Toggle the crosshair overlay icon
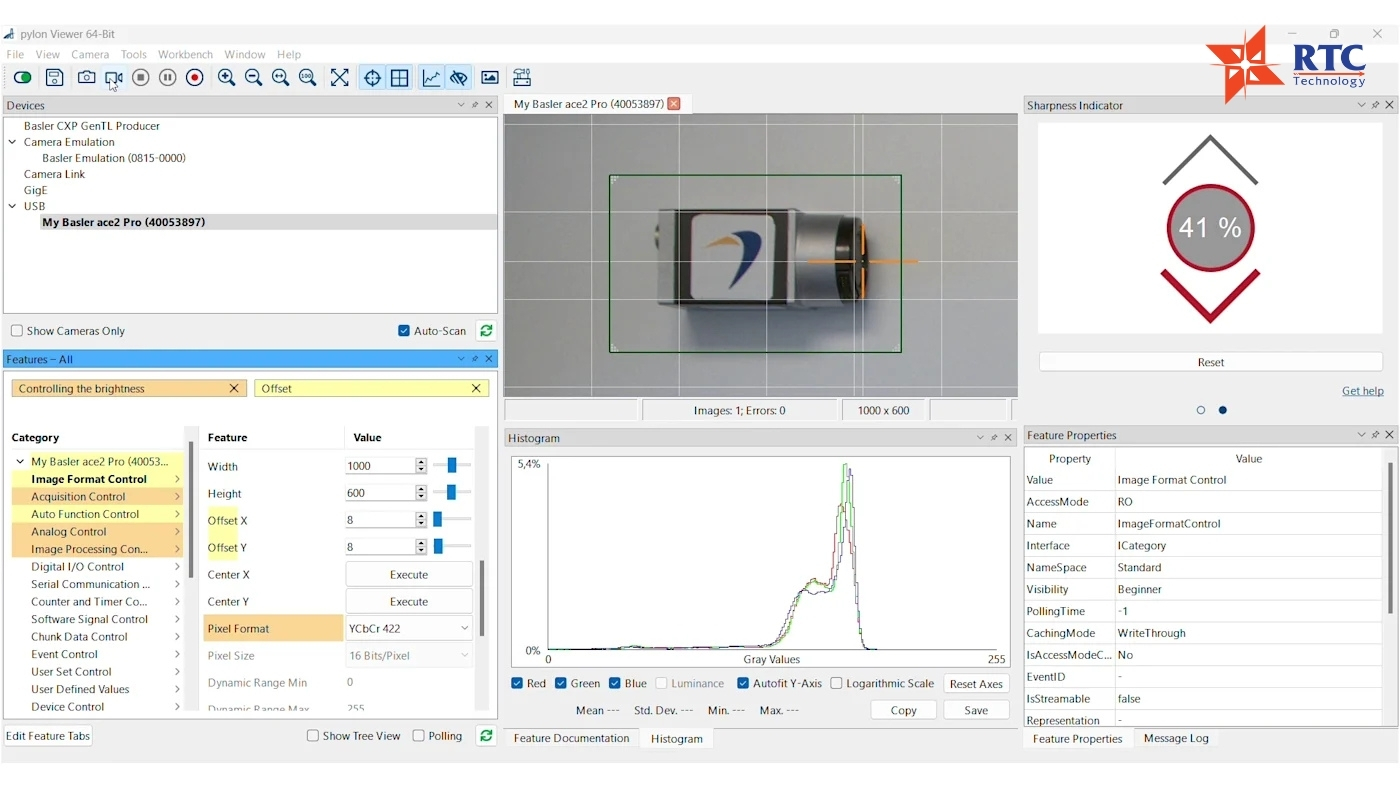This screenshot has height=788, width=1400. (372, 78)
